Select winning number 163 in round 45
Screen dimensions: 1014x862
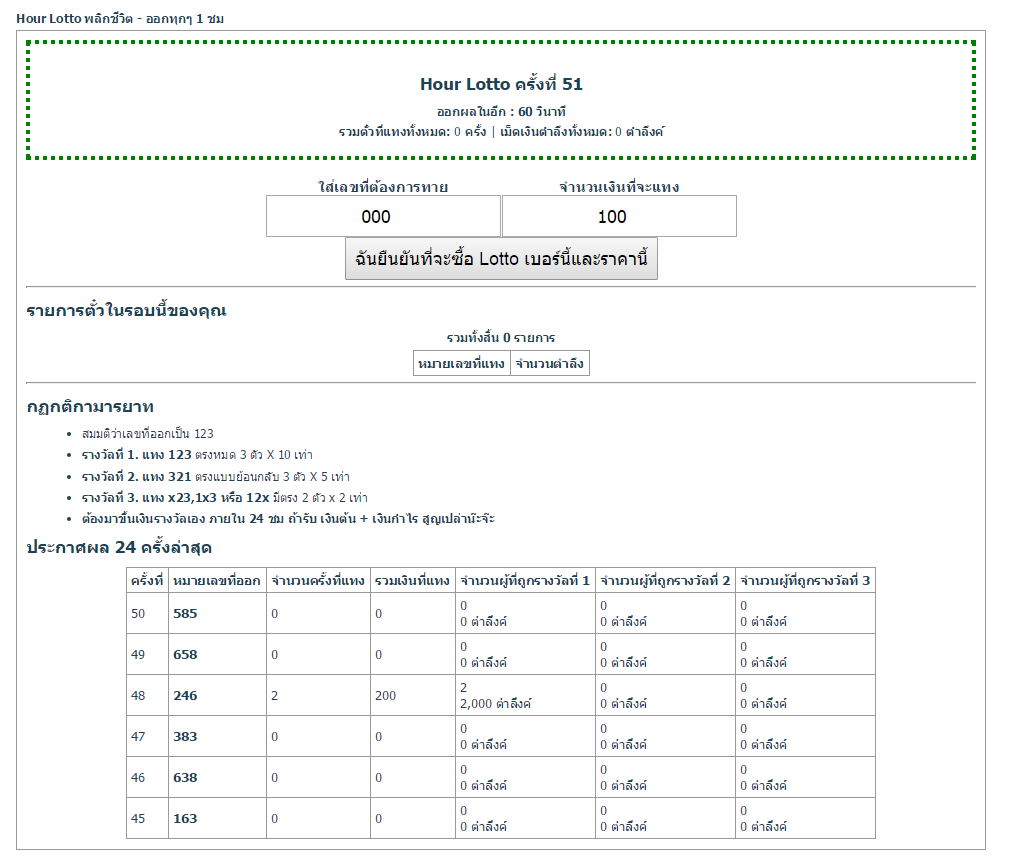pos(185,819)
